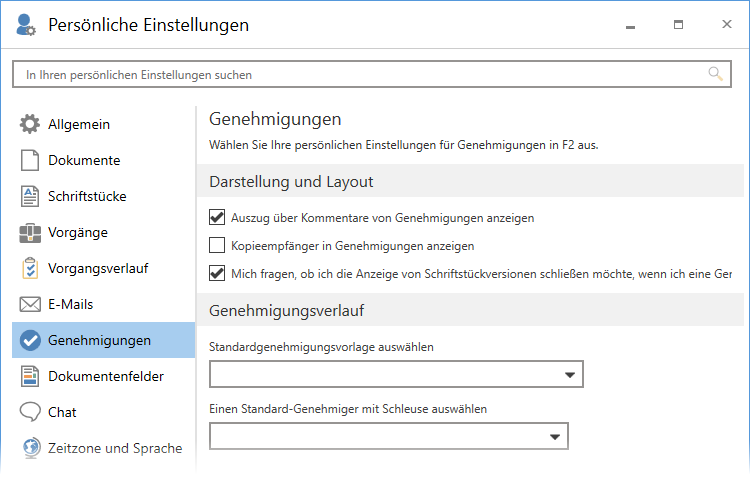This screenshot has height=485, width=750.
Task: Open Zeitzone und Sprache settings
Action: [103, 448]
